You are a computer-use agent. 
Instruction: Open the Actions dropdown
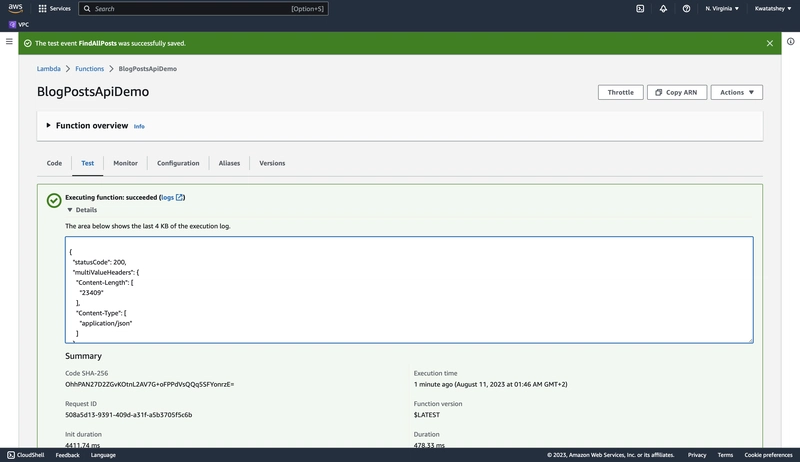(737, 92)
